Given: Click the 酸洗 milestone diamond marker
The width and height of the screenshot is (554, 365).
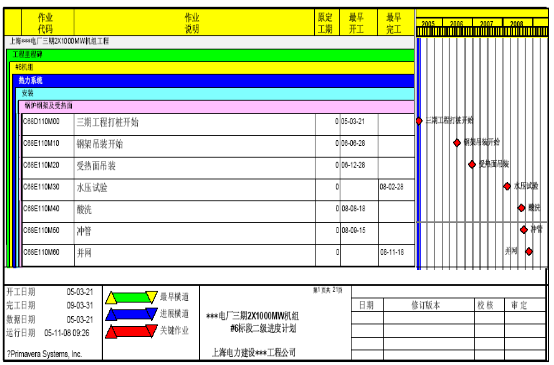Looking at the screenshot, I should click(521, 208).
